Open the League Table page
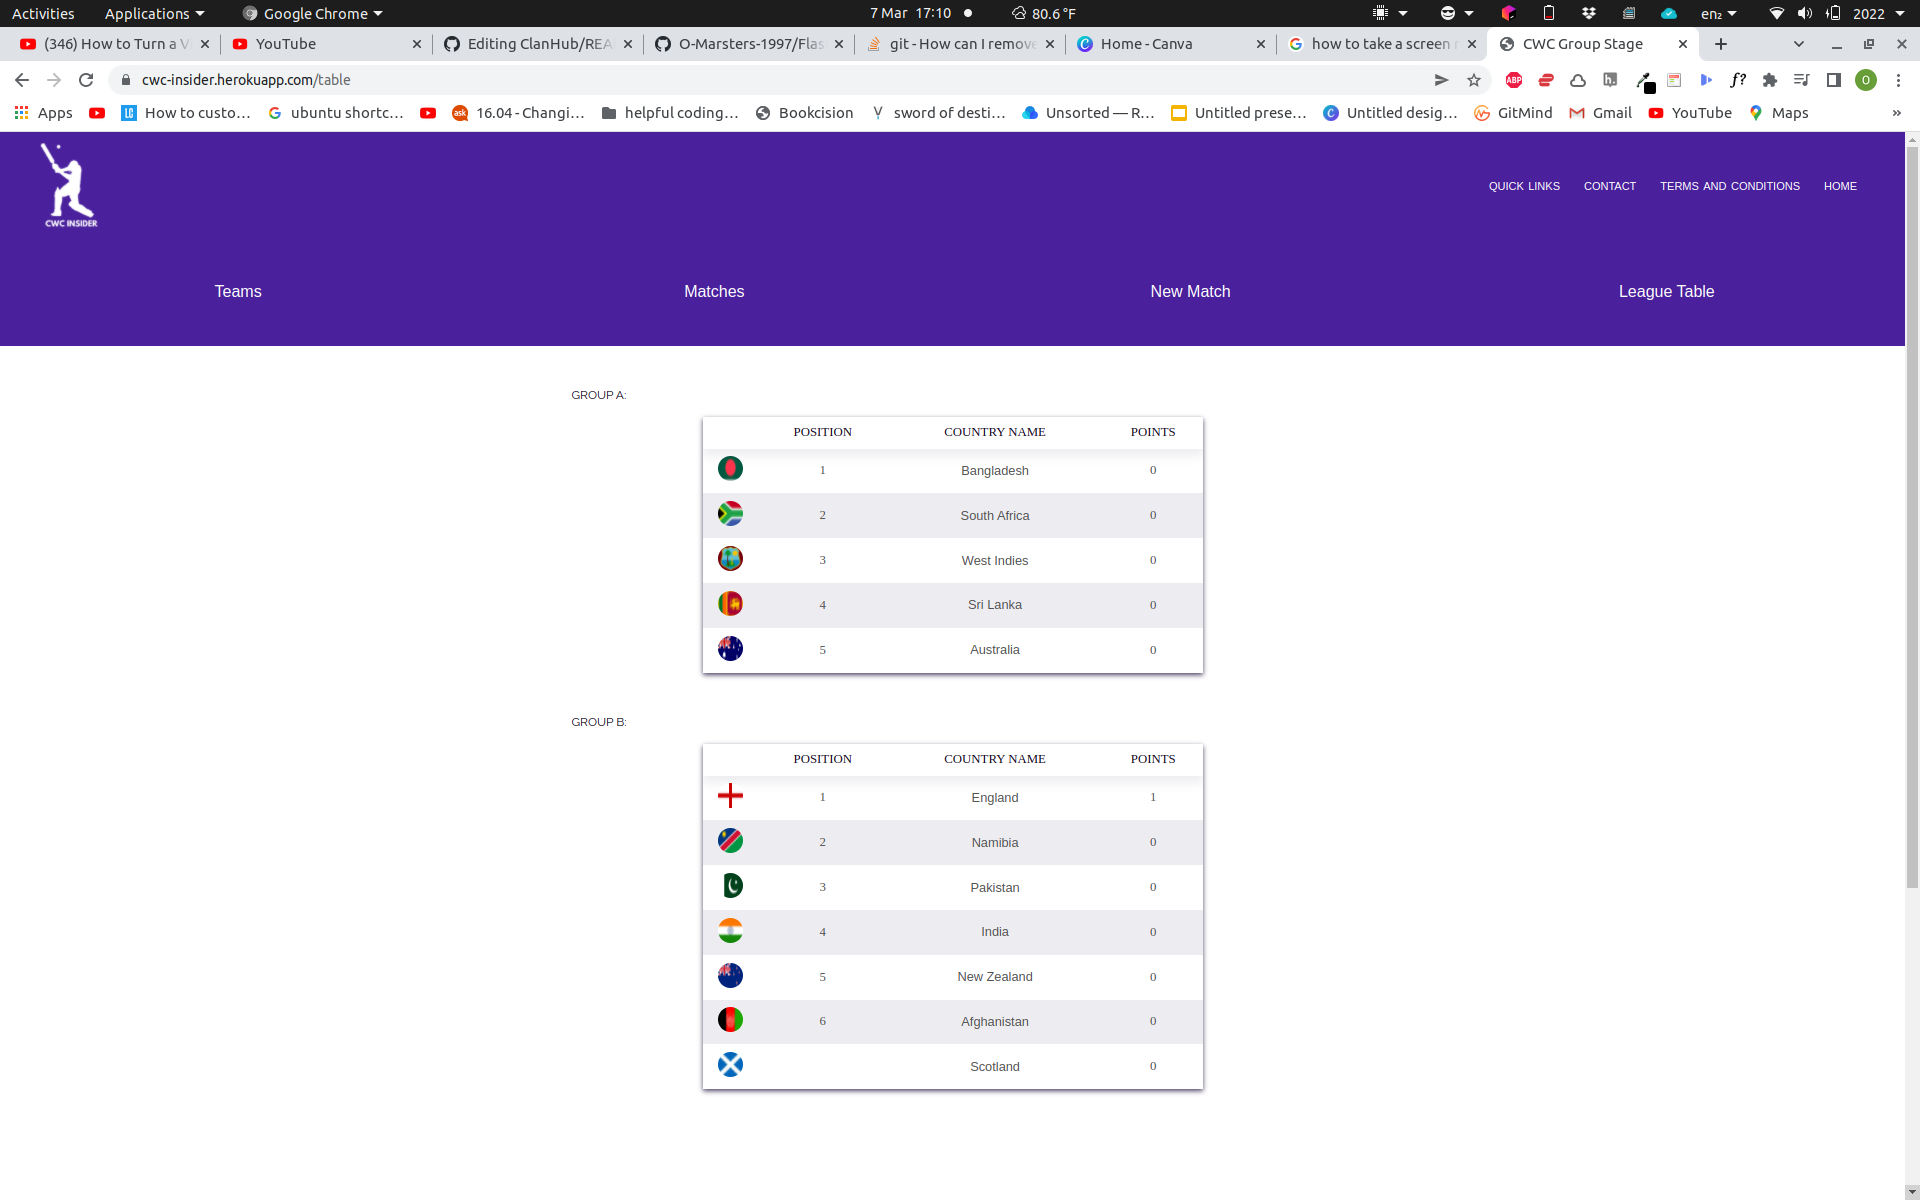This screenshot has height=1200, width=1920. (x=1666, y=291)
